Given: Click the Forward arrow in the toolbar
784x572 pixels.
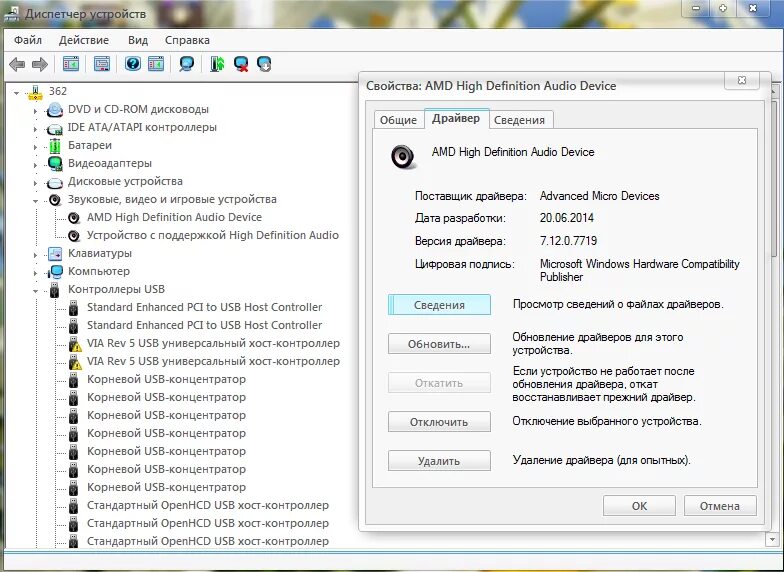Looking at the screenshot, I should pyautogui.click(x=40, y=64).
